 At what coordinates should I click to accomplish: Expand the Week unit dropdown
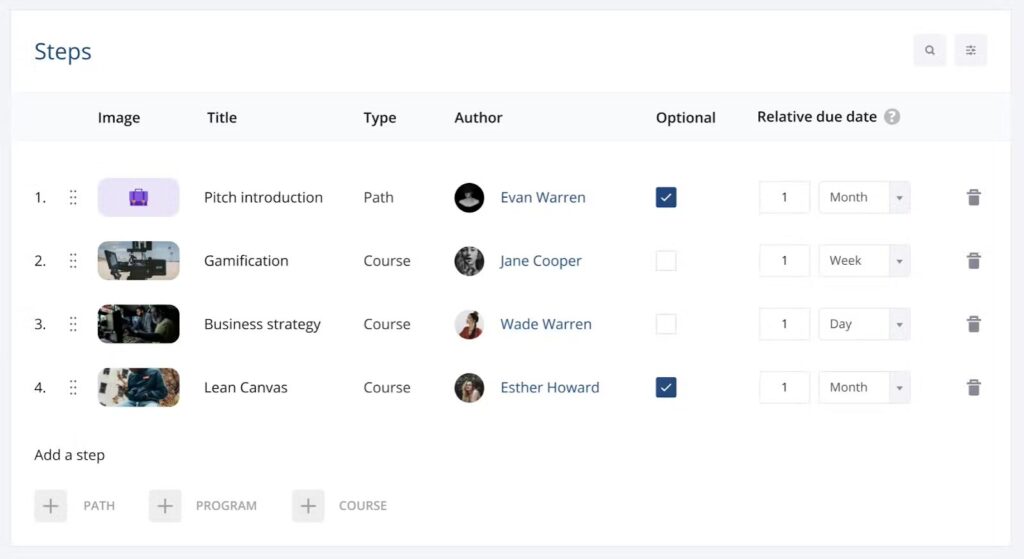864,261
